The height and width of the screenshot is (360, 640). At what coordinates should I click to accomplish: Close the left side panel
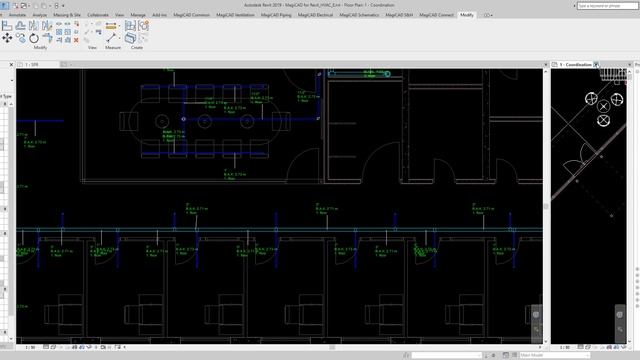coord(11,64)
